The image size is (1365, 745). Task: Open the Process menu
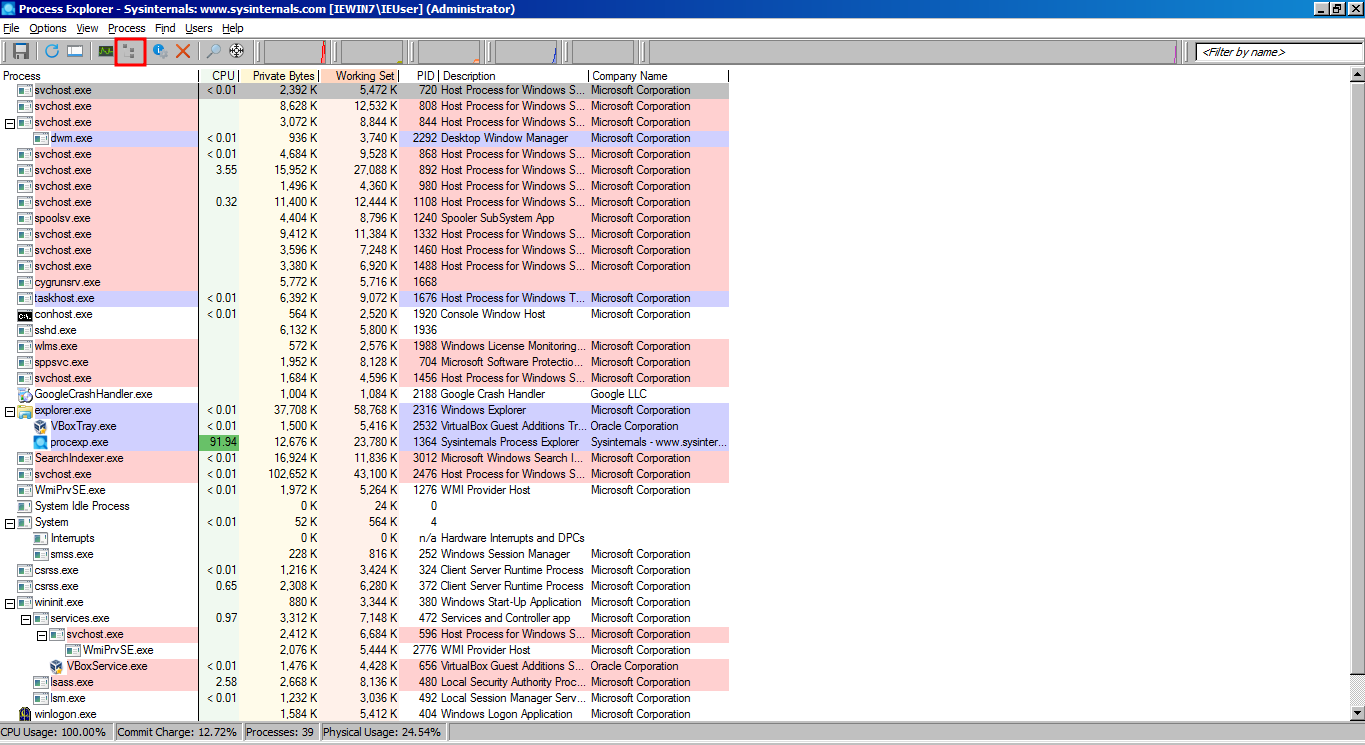point(126,28)
